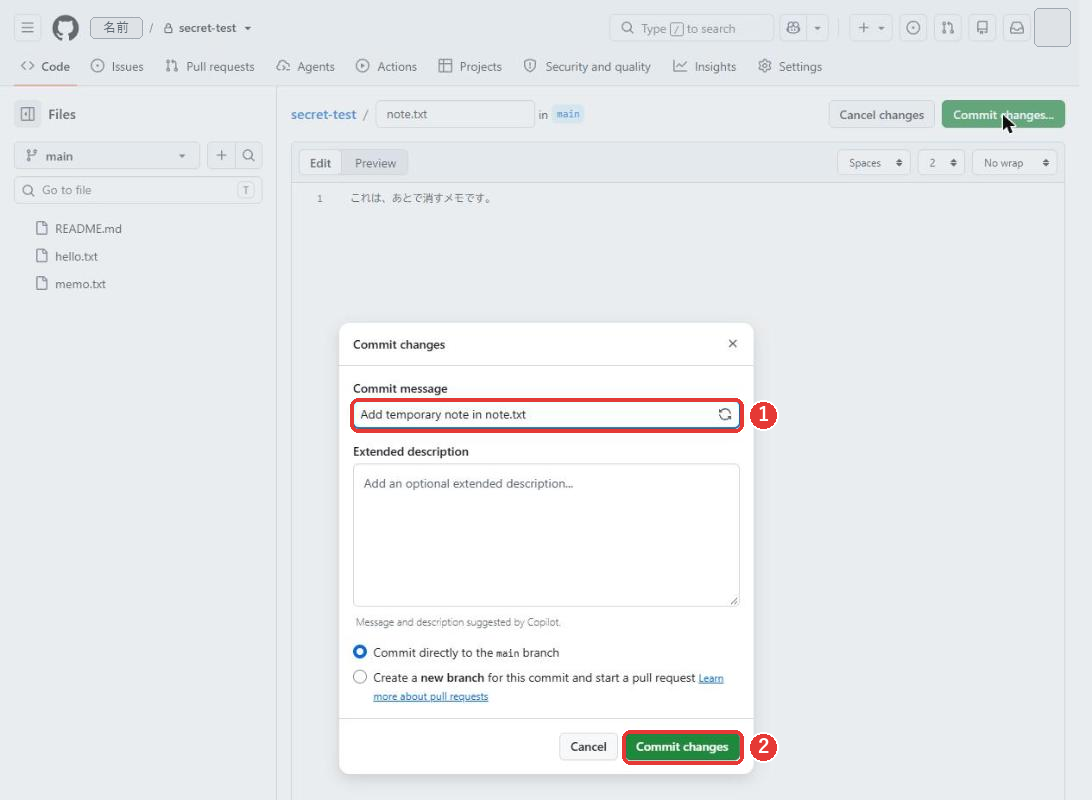
Task: Click the extended description textarea
Action: point(546,535)
